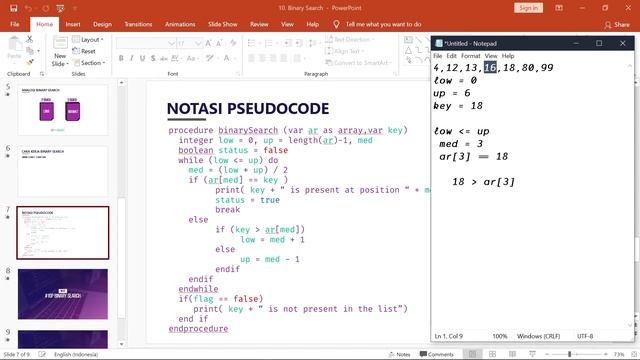Switch to the Animations tab
The width and height of the screenshot is (640, 360).
pos(180,24)
